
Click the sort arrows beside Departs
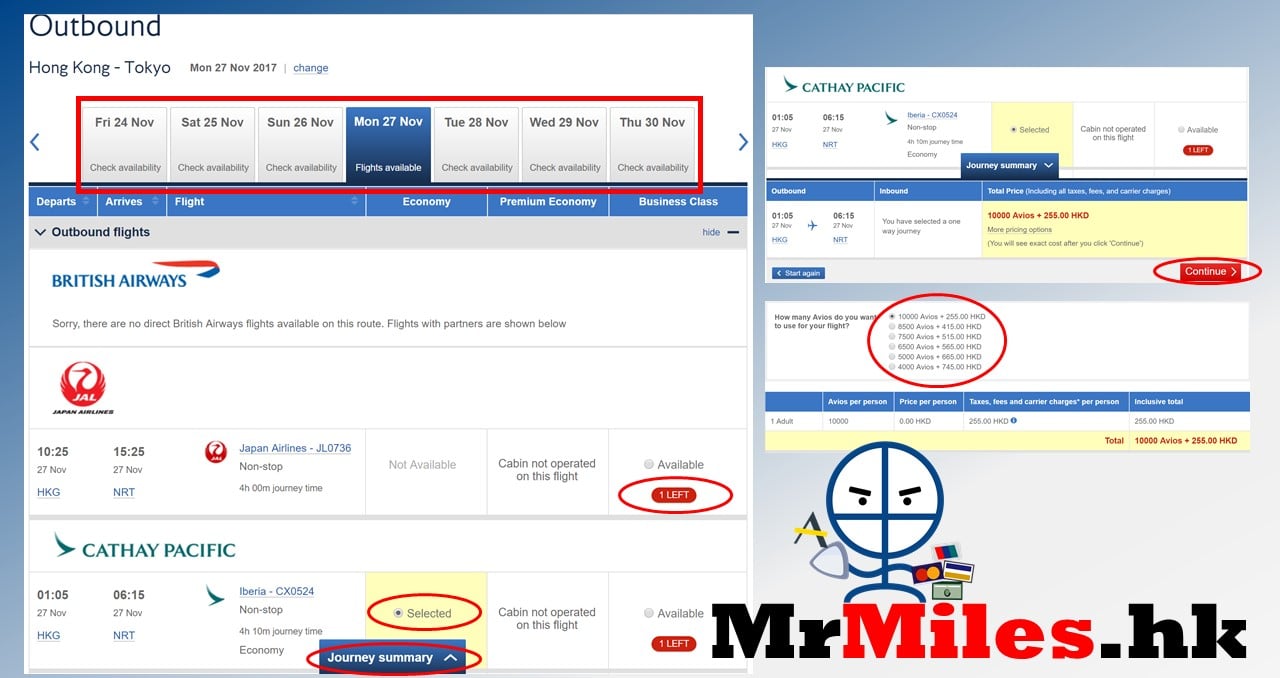pyautogui.click(x=86, y=201)
